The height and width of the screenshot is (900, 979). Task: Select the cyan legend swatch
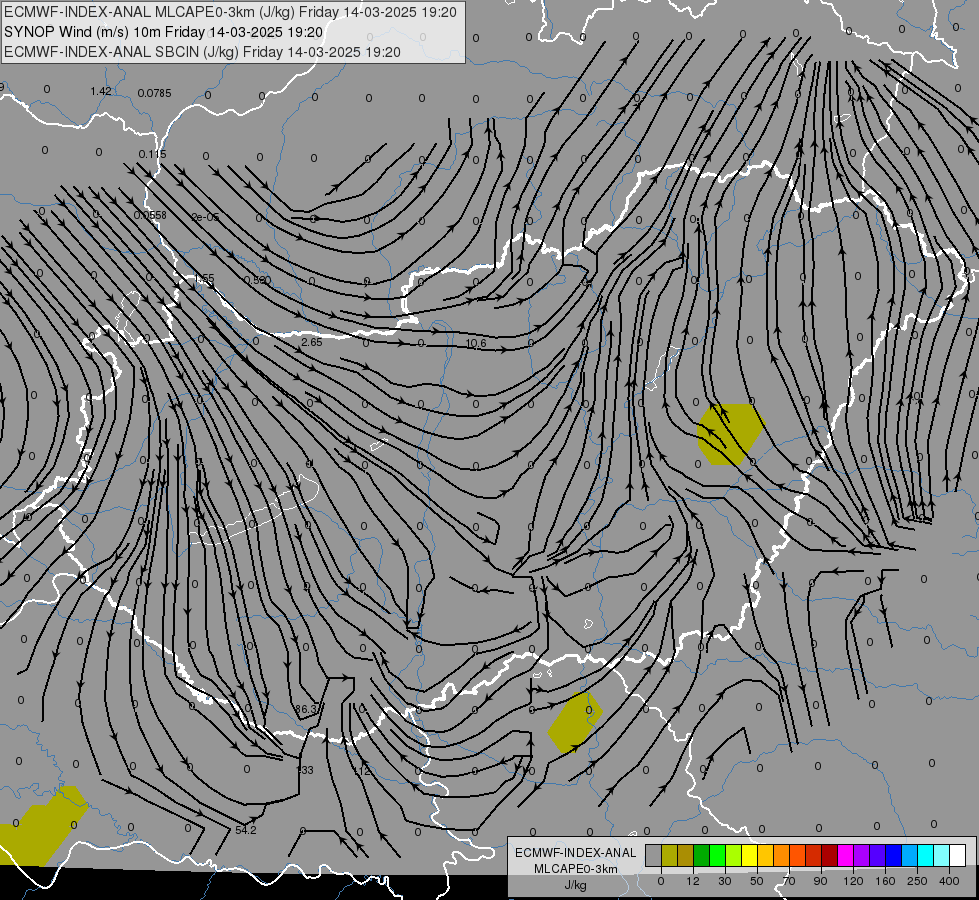pyautogui.click(x=925, y=855)
